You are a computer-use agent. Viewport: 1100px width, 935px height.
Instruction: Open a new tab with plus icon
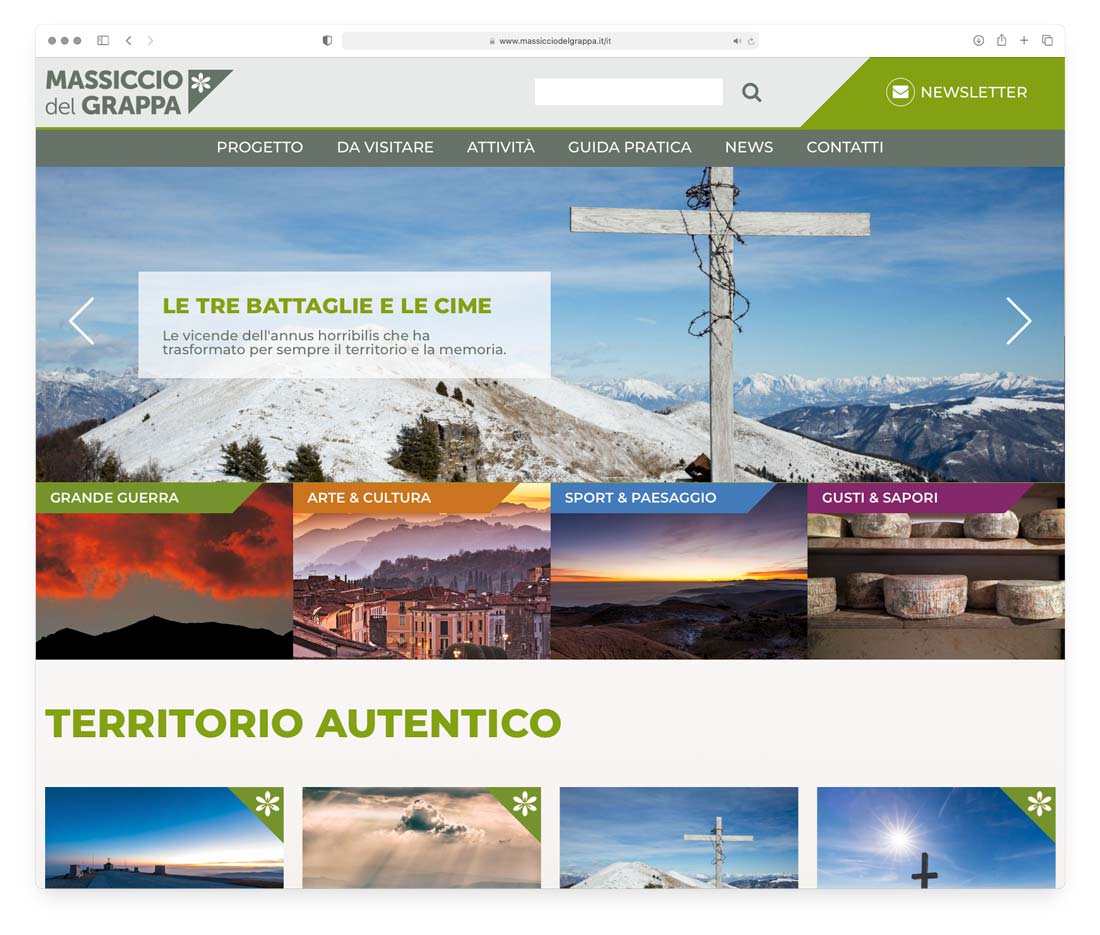1024,41
